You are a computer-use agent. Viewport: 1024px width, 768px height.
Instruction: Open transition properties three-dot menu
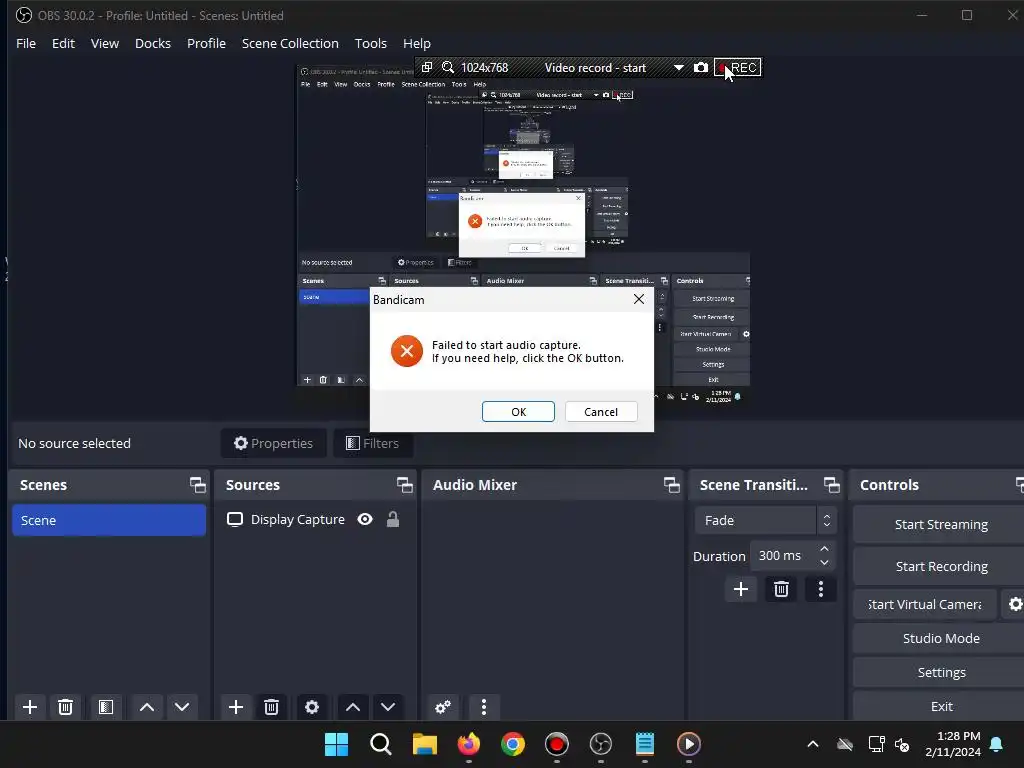tap(821, 589)
